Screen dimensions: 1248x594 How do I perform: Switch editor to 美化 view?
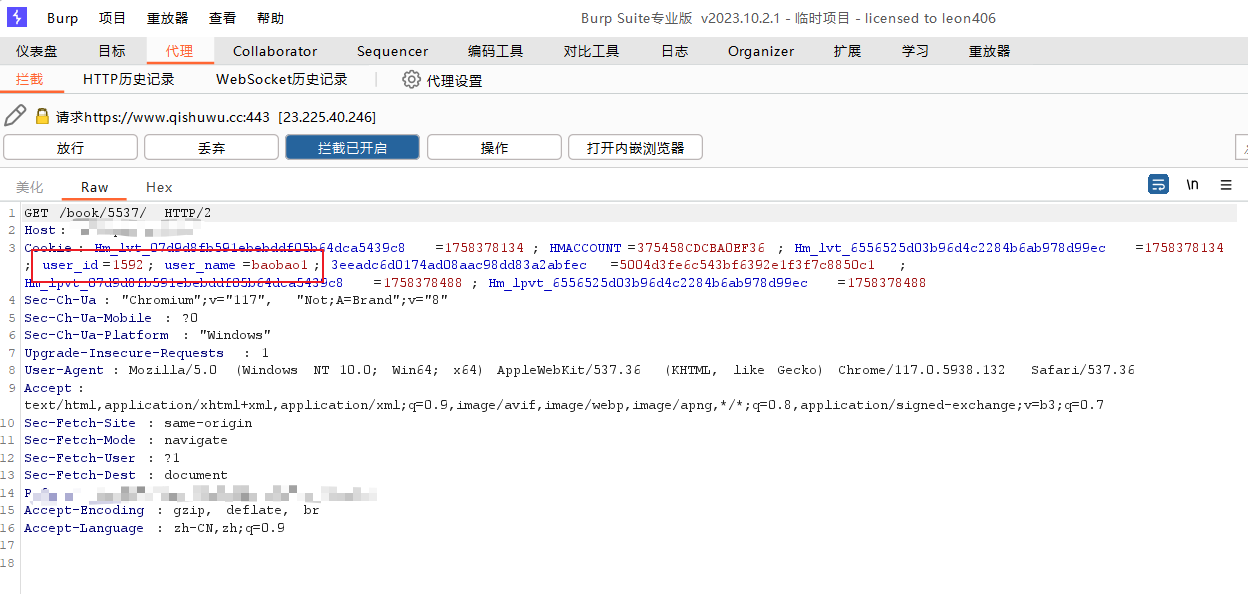pyautogui.click(x=30, y=187)
